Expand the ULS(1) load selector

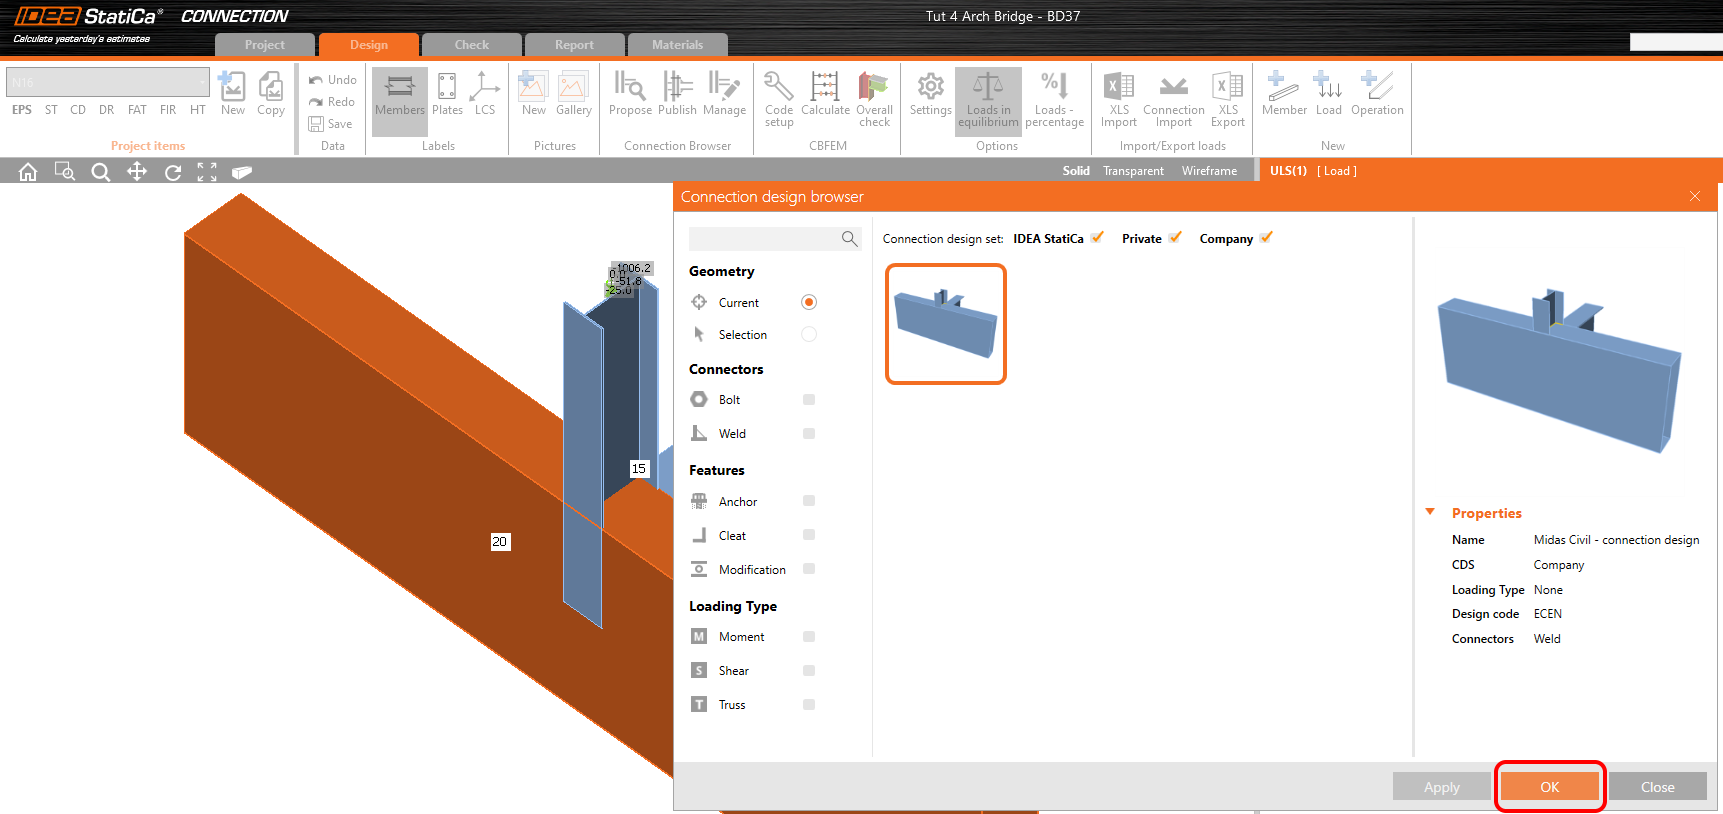click(1288, 171)
